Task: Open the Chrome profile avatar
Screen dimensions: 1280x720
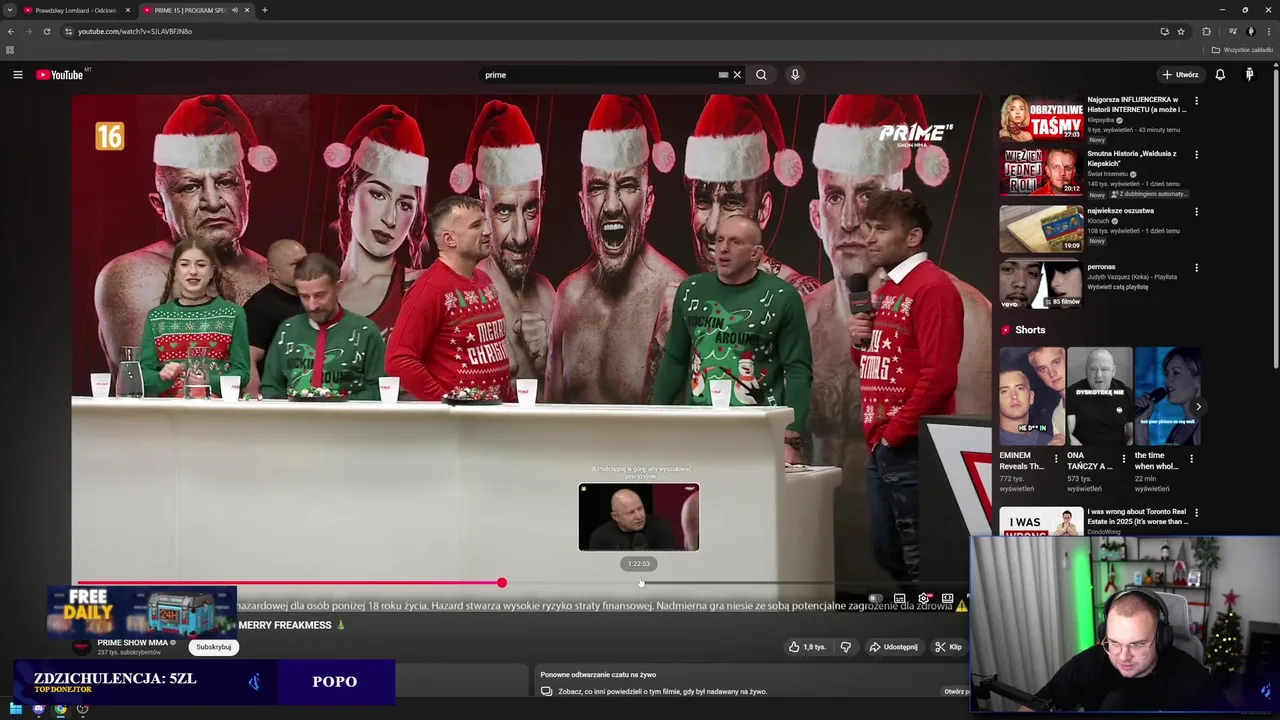Action: point(1250,31)
